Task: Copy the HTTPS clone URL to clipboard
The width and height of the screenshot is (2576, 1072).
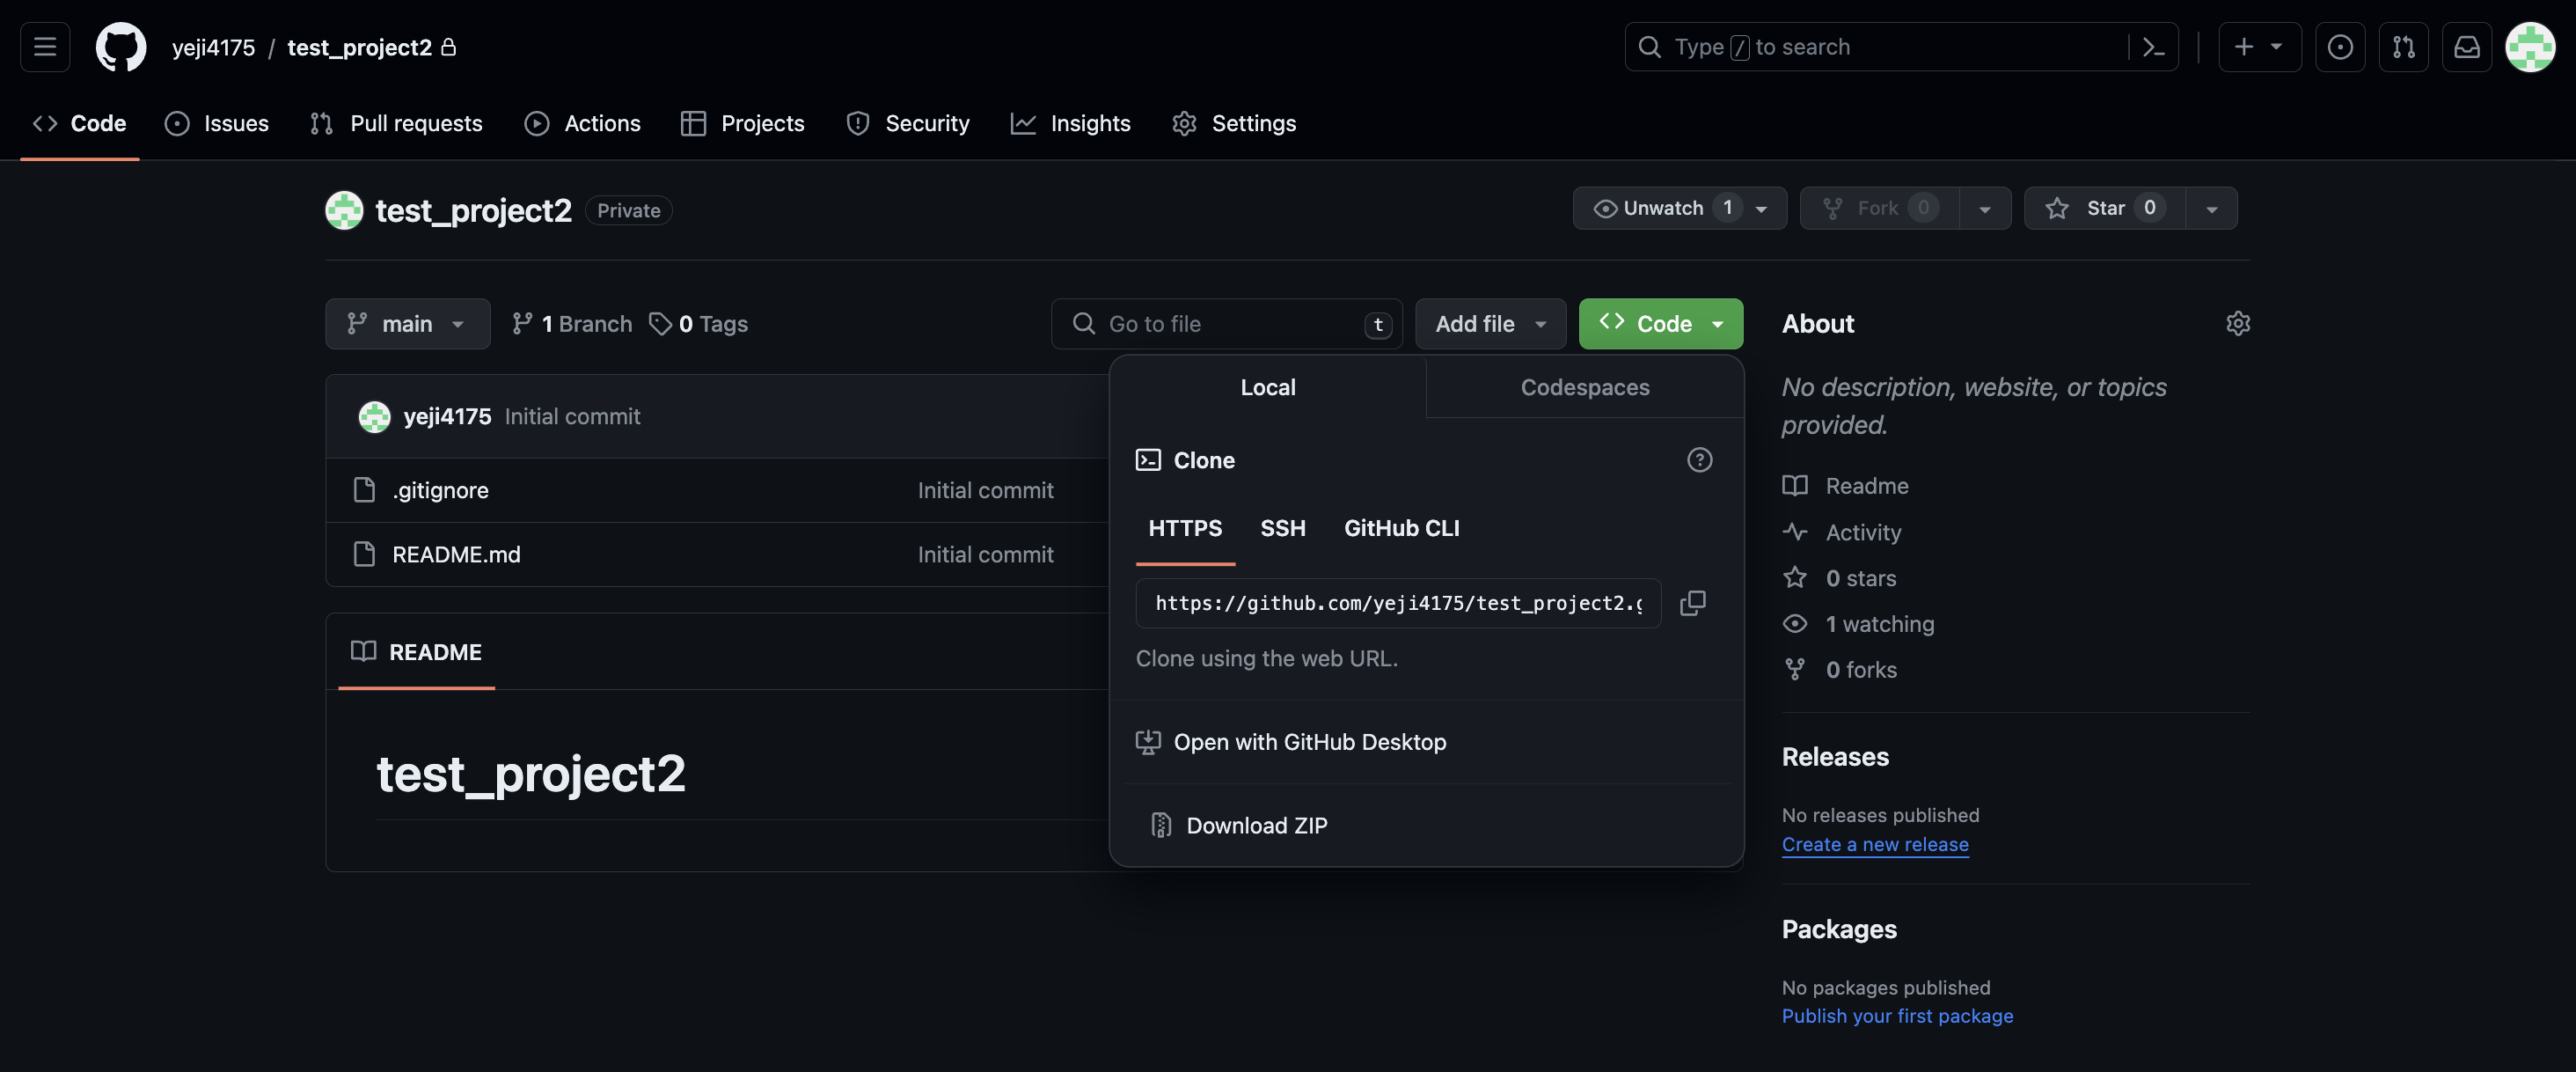Action: 1692,603
